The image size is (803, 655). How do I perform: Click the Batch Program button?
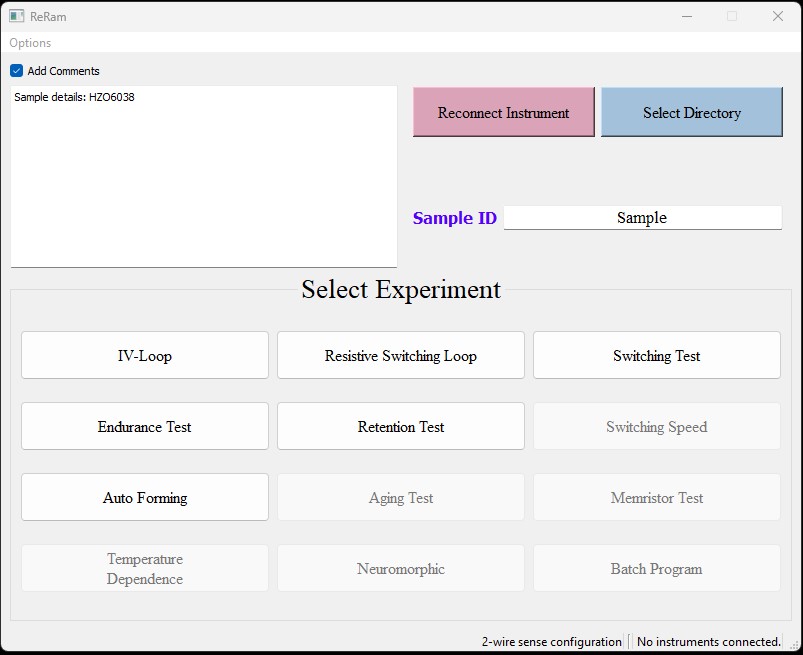pyautogui.click(x=657, y=568)
